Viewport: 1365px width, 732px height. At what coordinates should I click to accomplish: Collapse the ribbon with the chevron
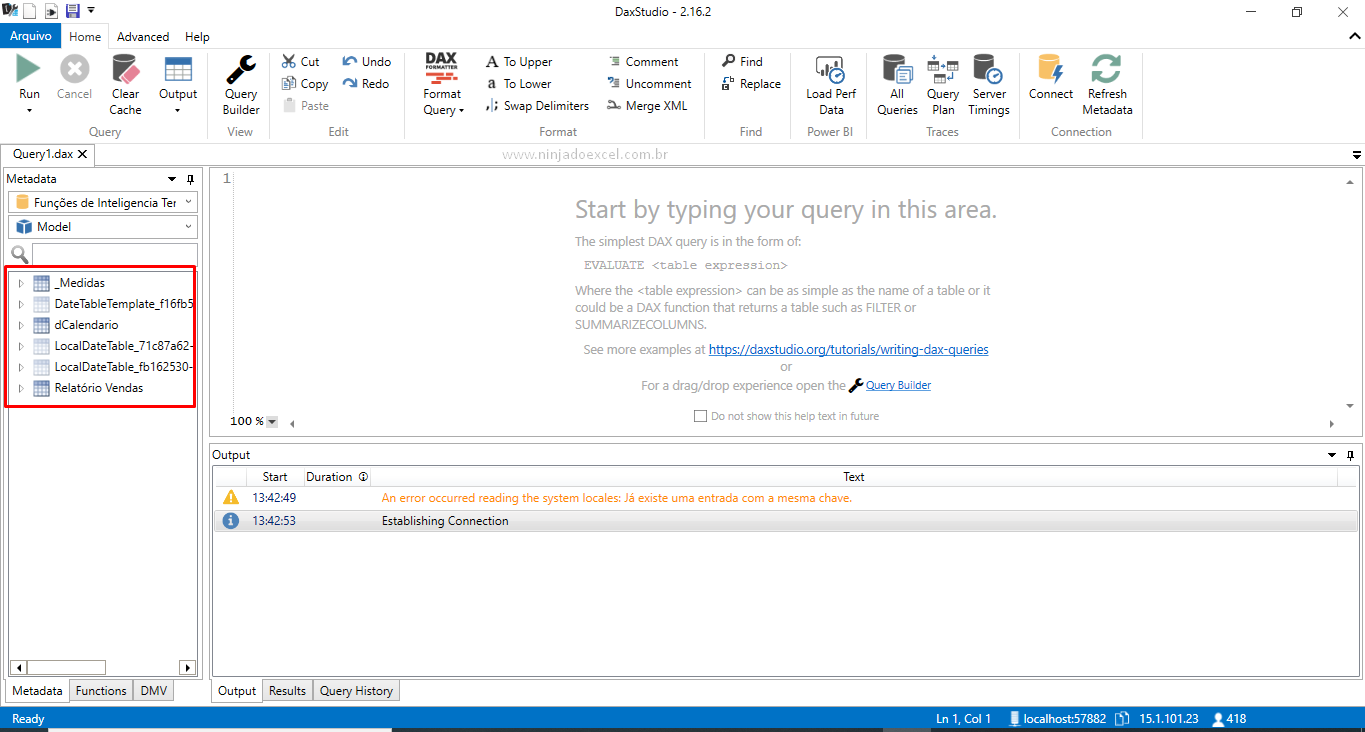pyautogui.click(x=1356, y=37)
